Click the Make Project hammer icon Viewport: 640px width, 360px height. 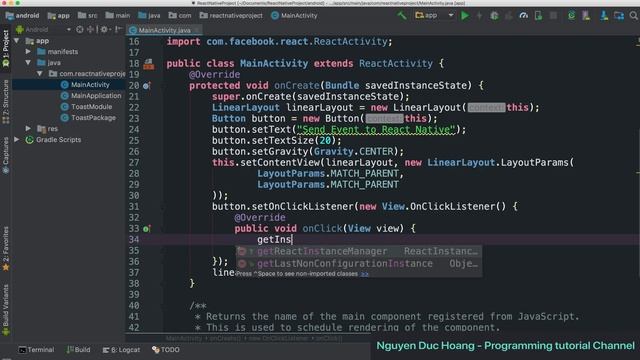[x=402, y=16]
